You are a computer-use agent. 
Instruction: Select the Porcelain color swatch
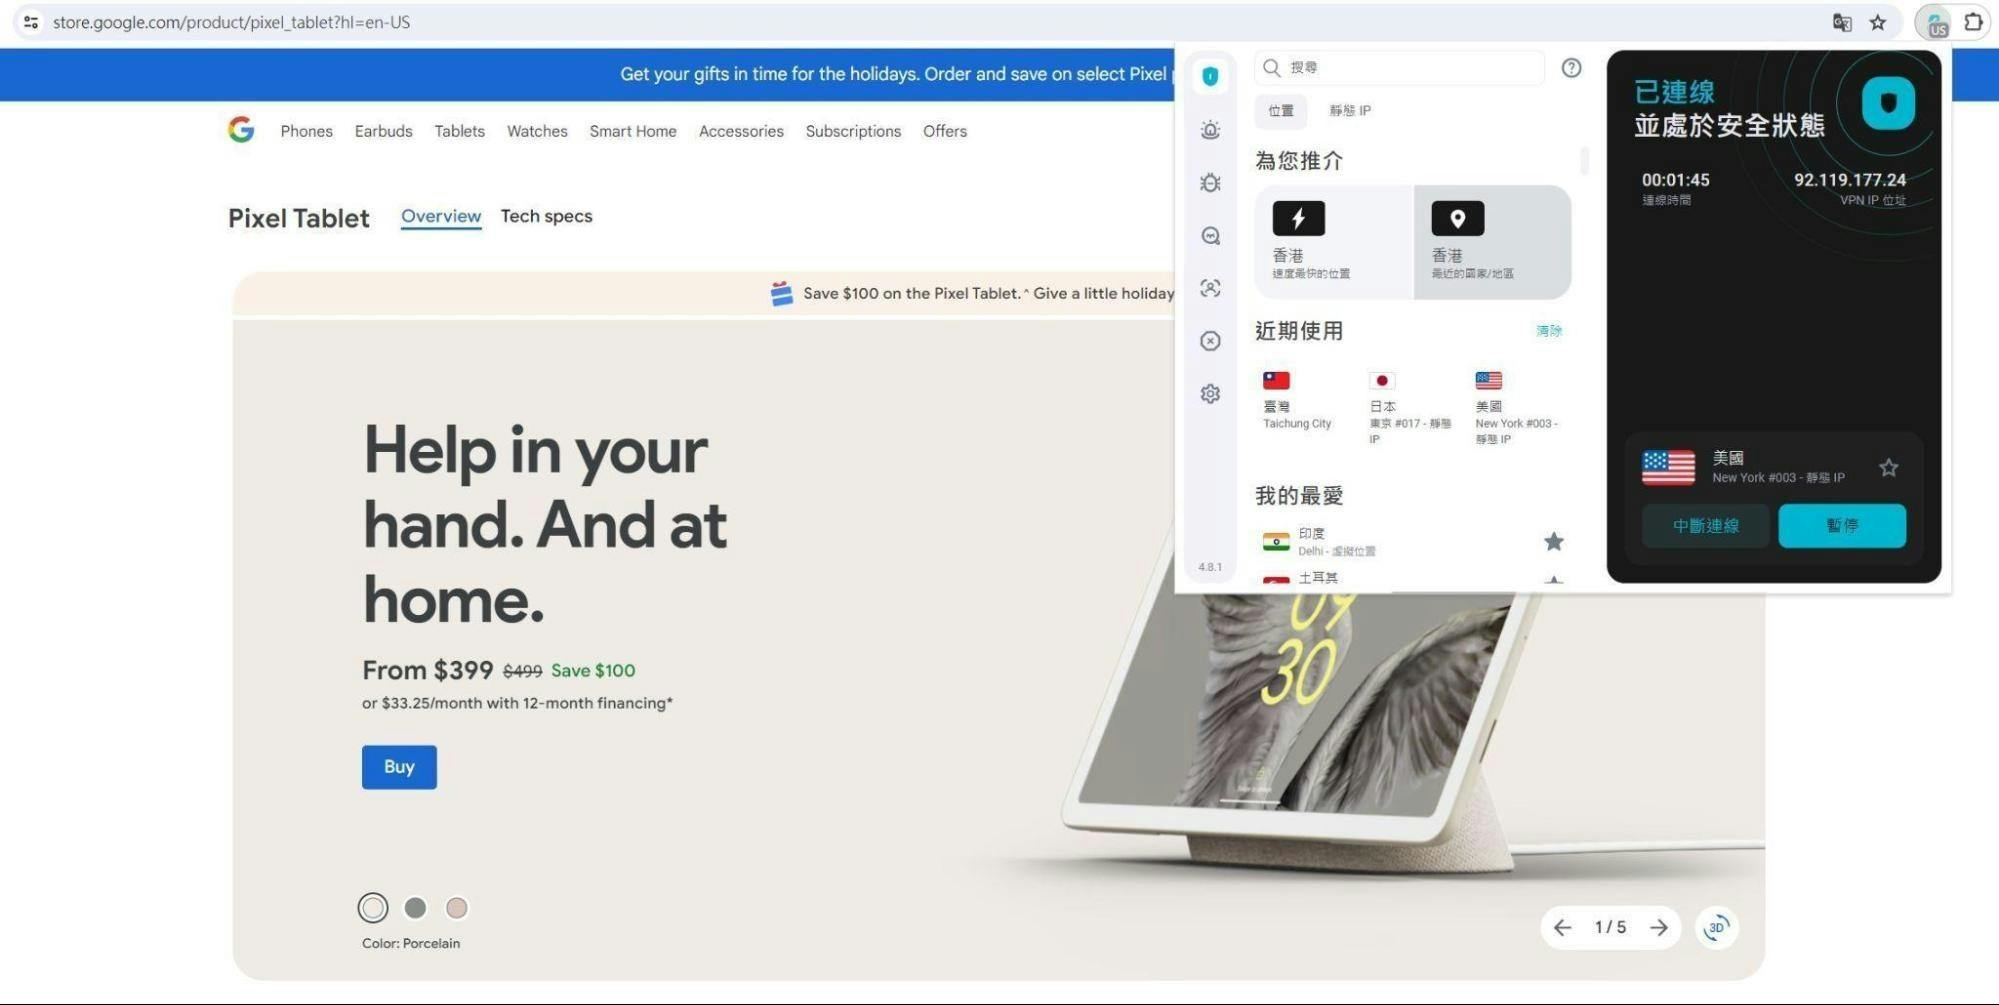(373, 907)
